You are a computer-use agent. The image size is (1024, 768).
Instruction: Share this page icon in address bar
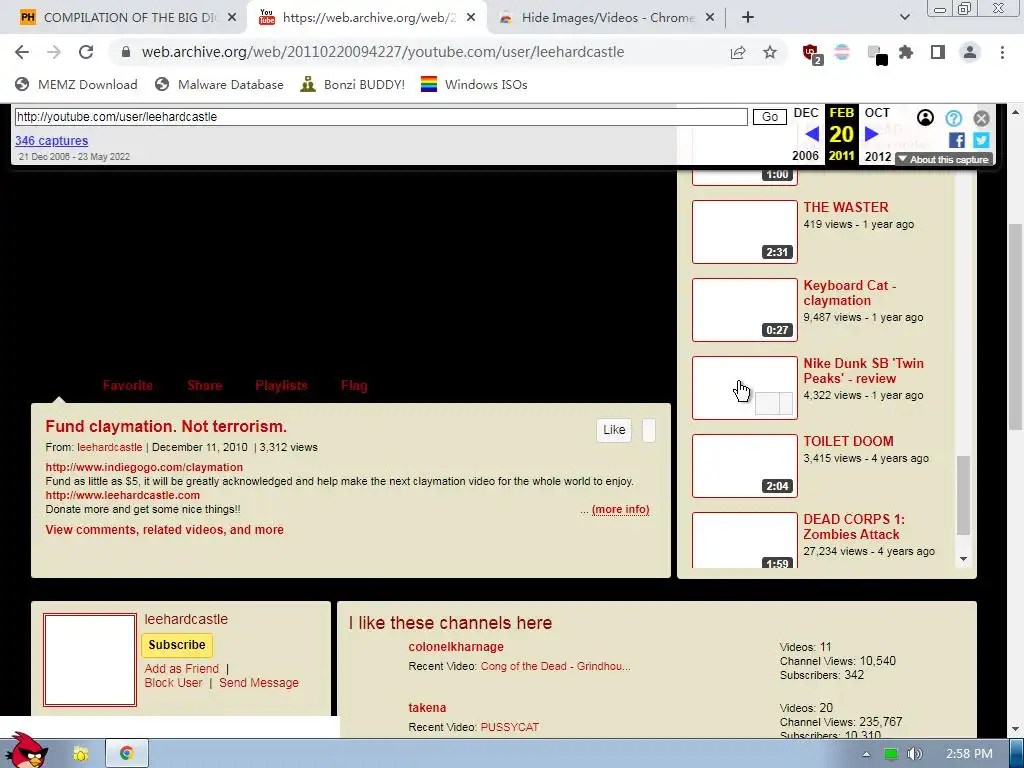click(x=738, y=52)
